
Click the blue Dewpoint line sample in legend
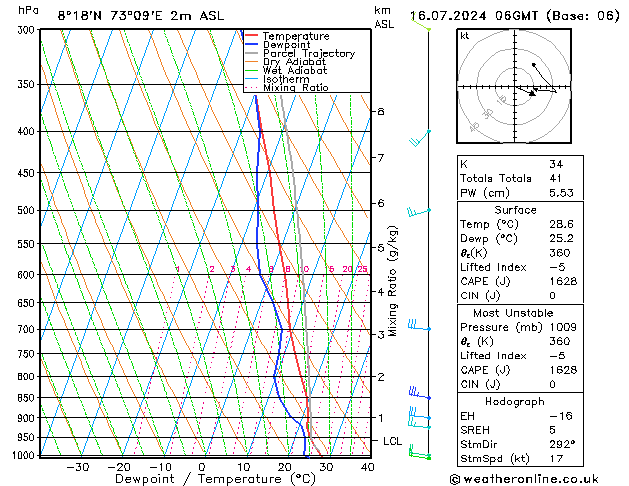point(252,44)
